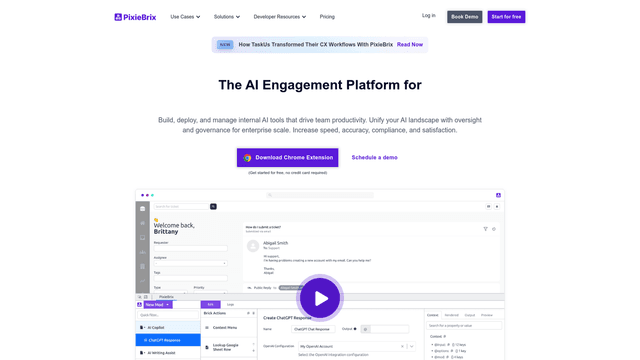Image resolution: width=640 pixels, height=360 pixels.
Task: Select the Lookup Google Sheet Row brick
Action: [x=229, y=347]
